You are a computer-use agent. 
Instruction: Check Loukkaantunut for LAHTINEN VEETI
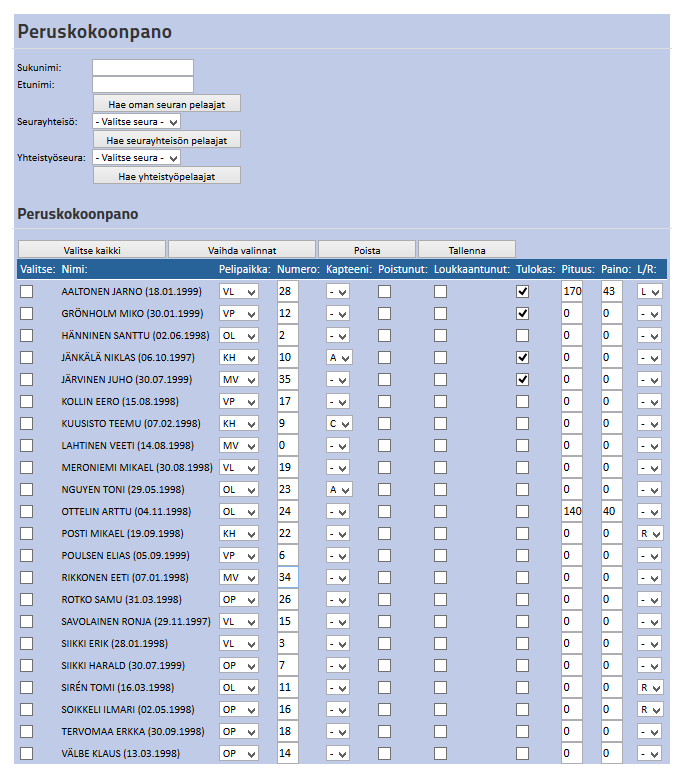(x=440, y=445)
